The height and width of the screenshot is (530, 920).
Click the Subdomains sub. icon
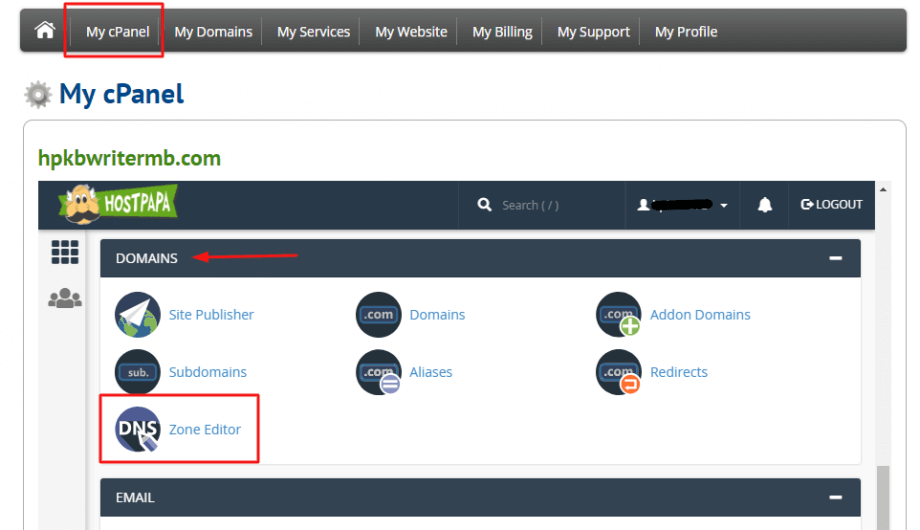coord(138,372)
